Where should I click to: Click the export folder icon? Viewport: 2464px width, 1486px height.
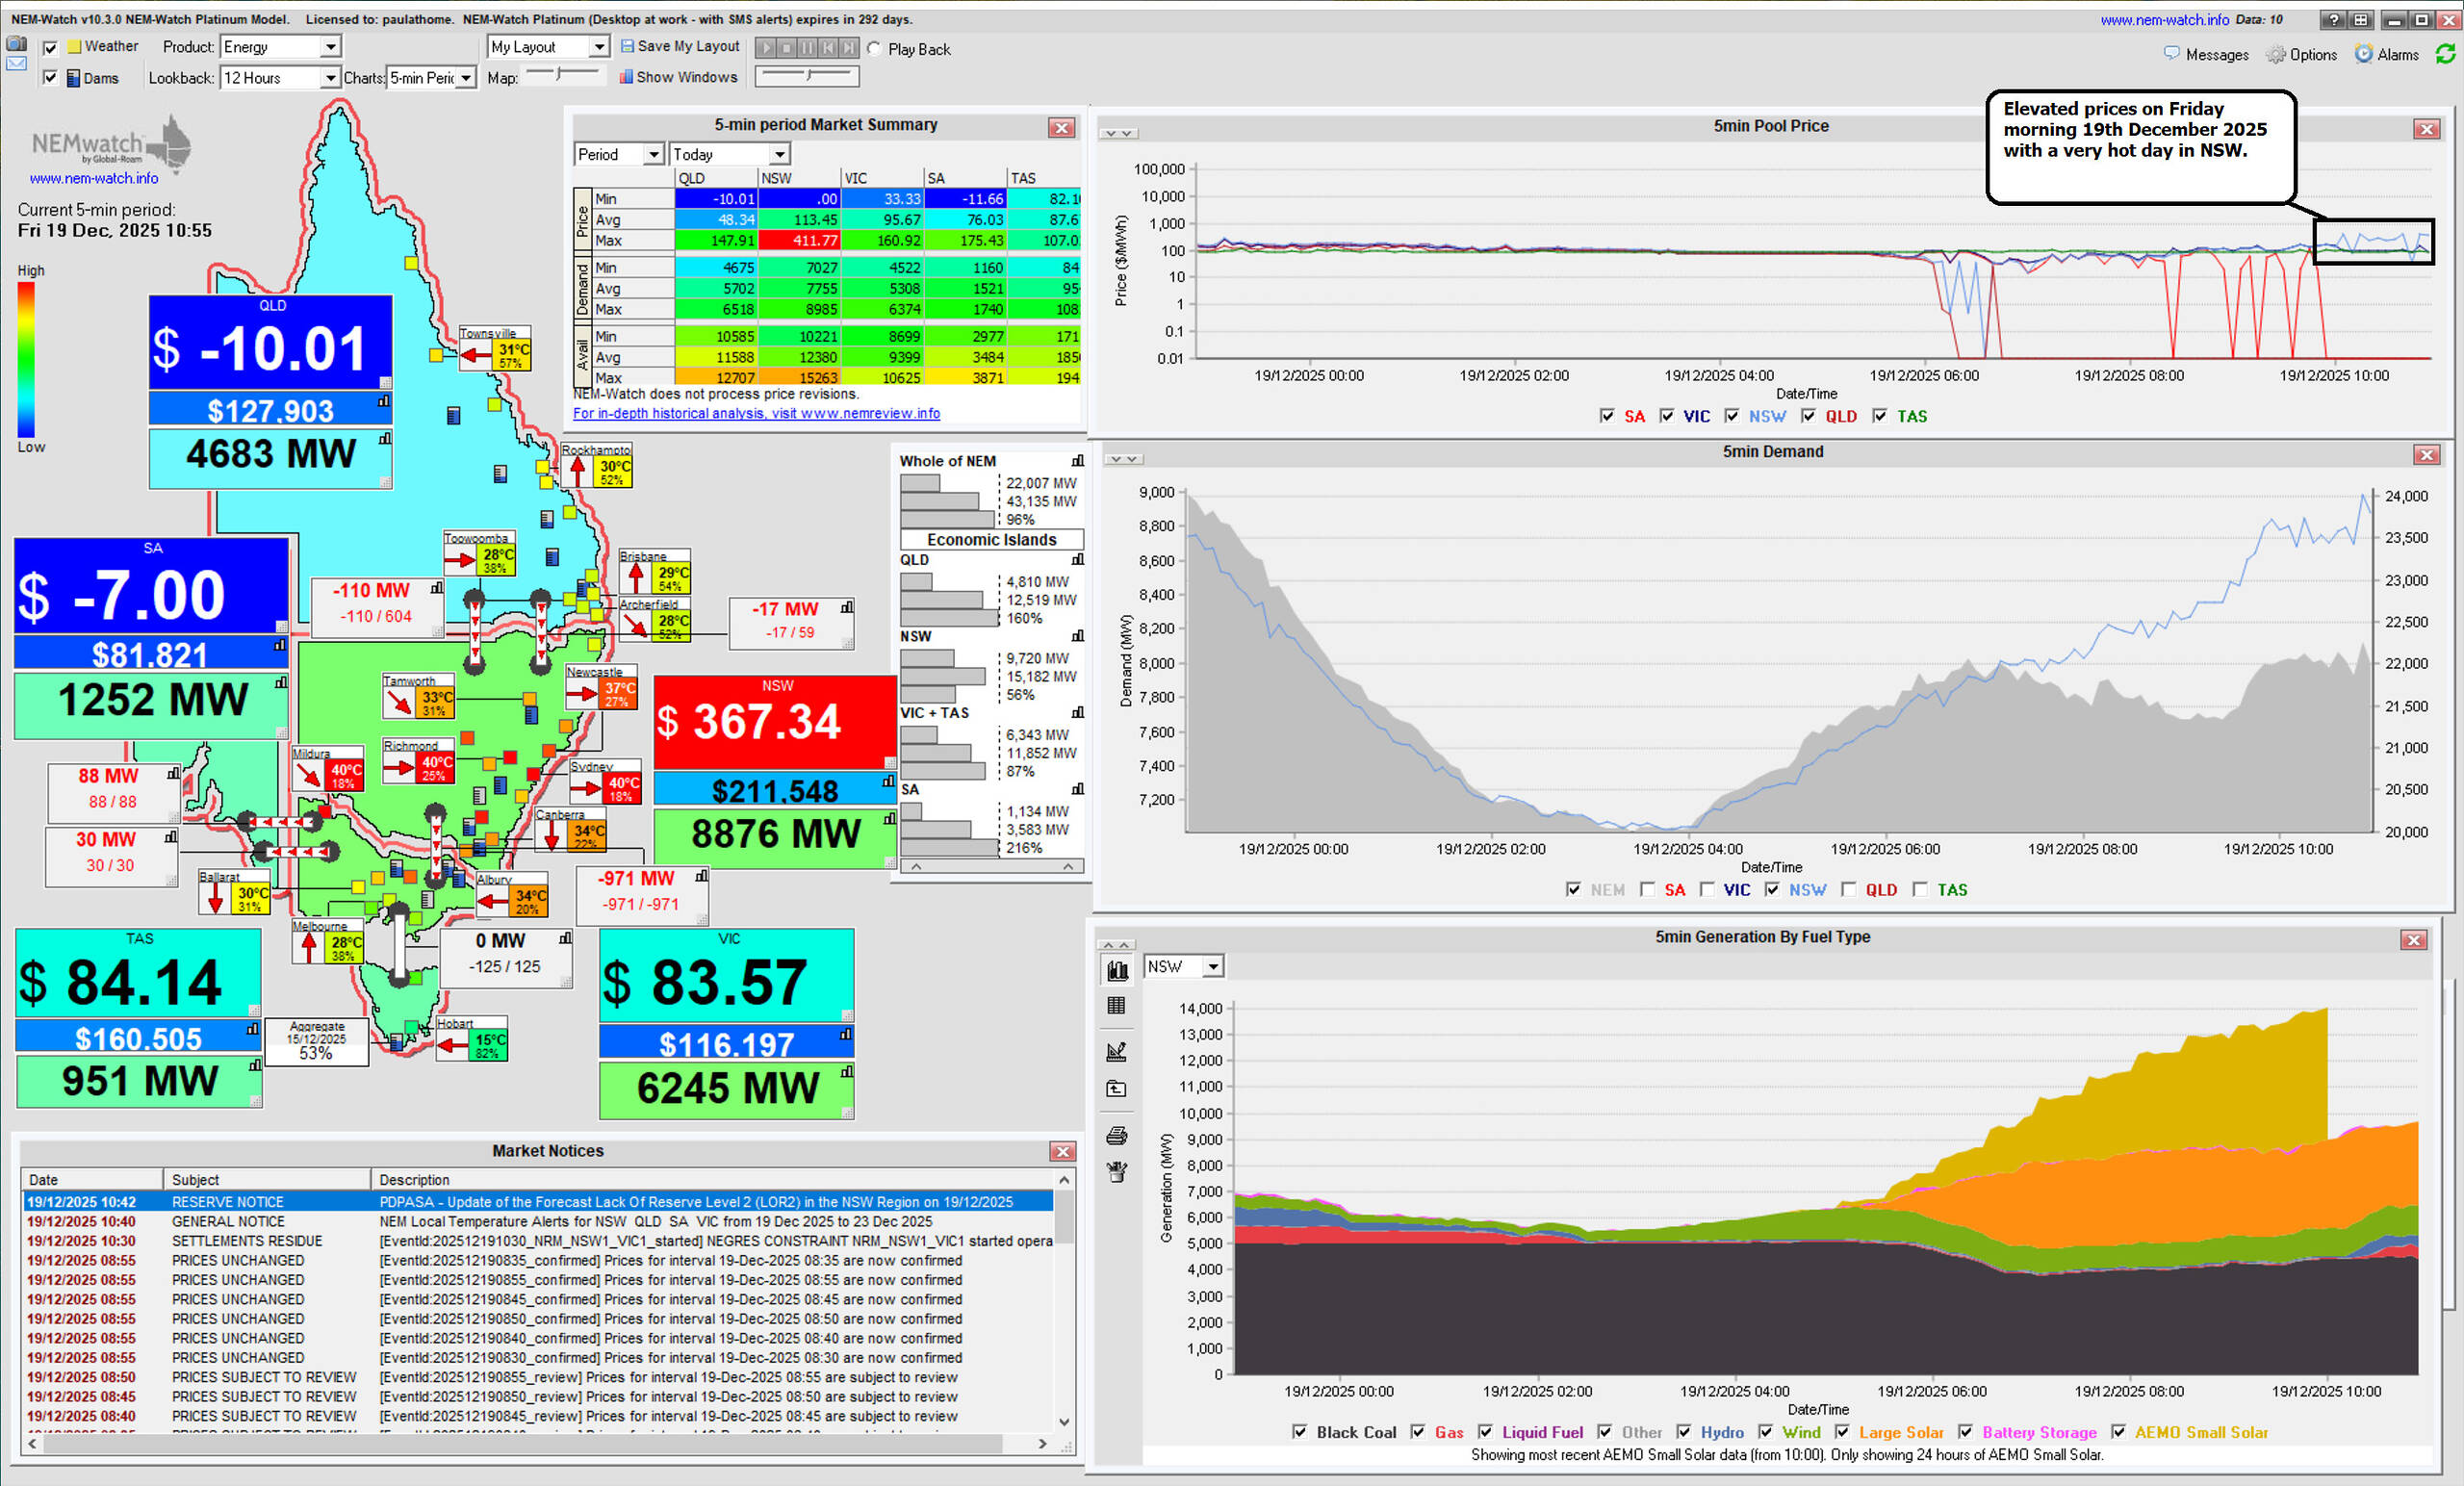coord(1117,1089)
